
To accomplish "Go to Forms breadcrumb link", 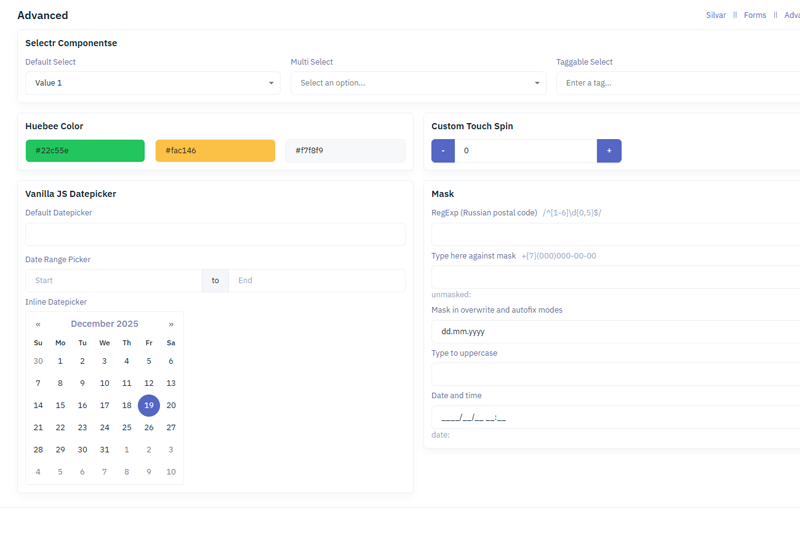I will [x=755, y=15].
